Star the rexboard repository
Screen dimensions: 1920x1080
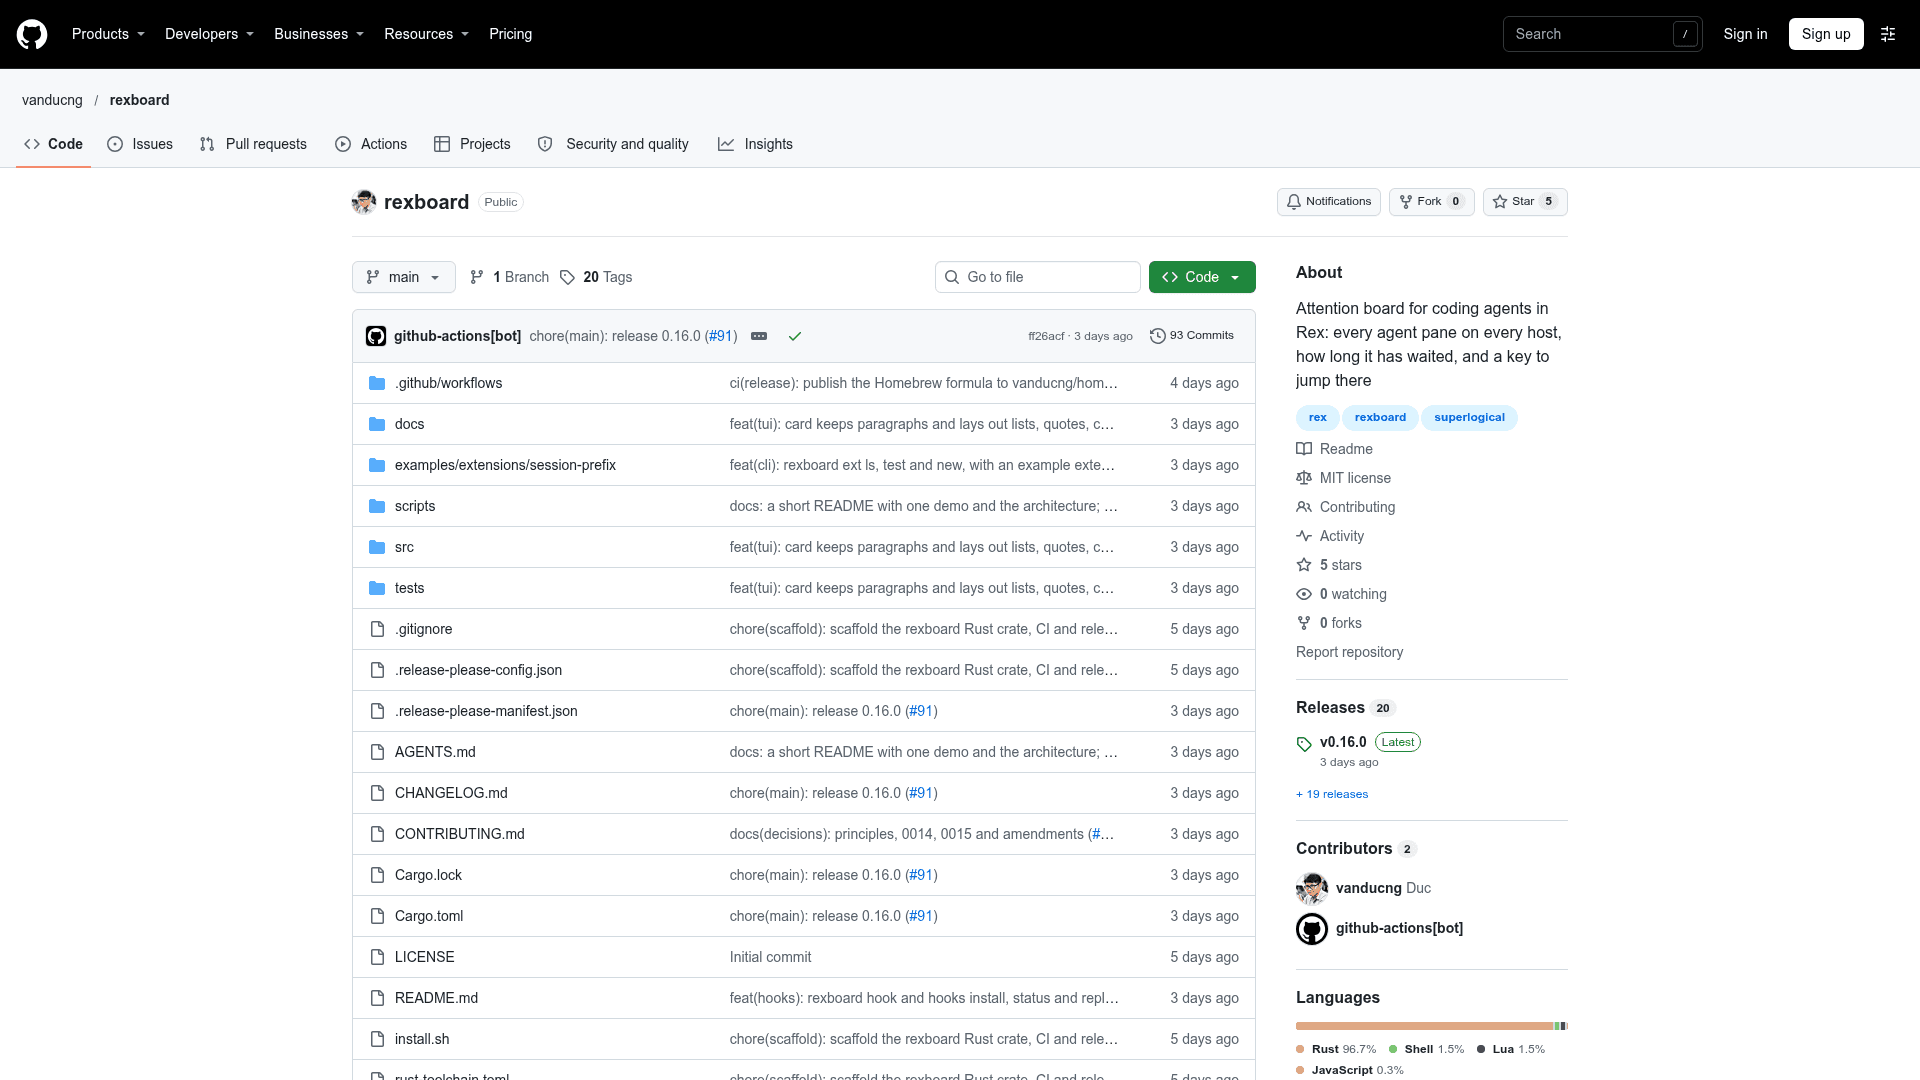point(1525,202)
